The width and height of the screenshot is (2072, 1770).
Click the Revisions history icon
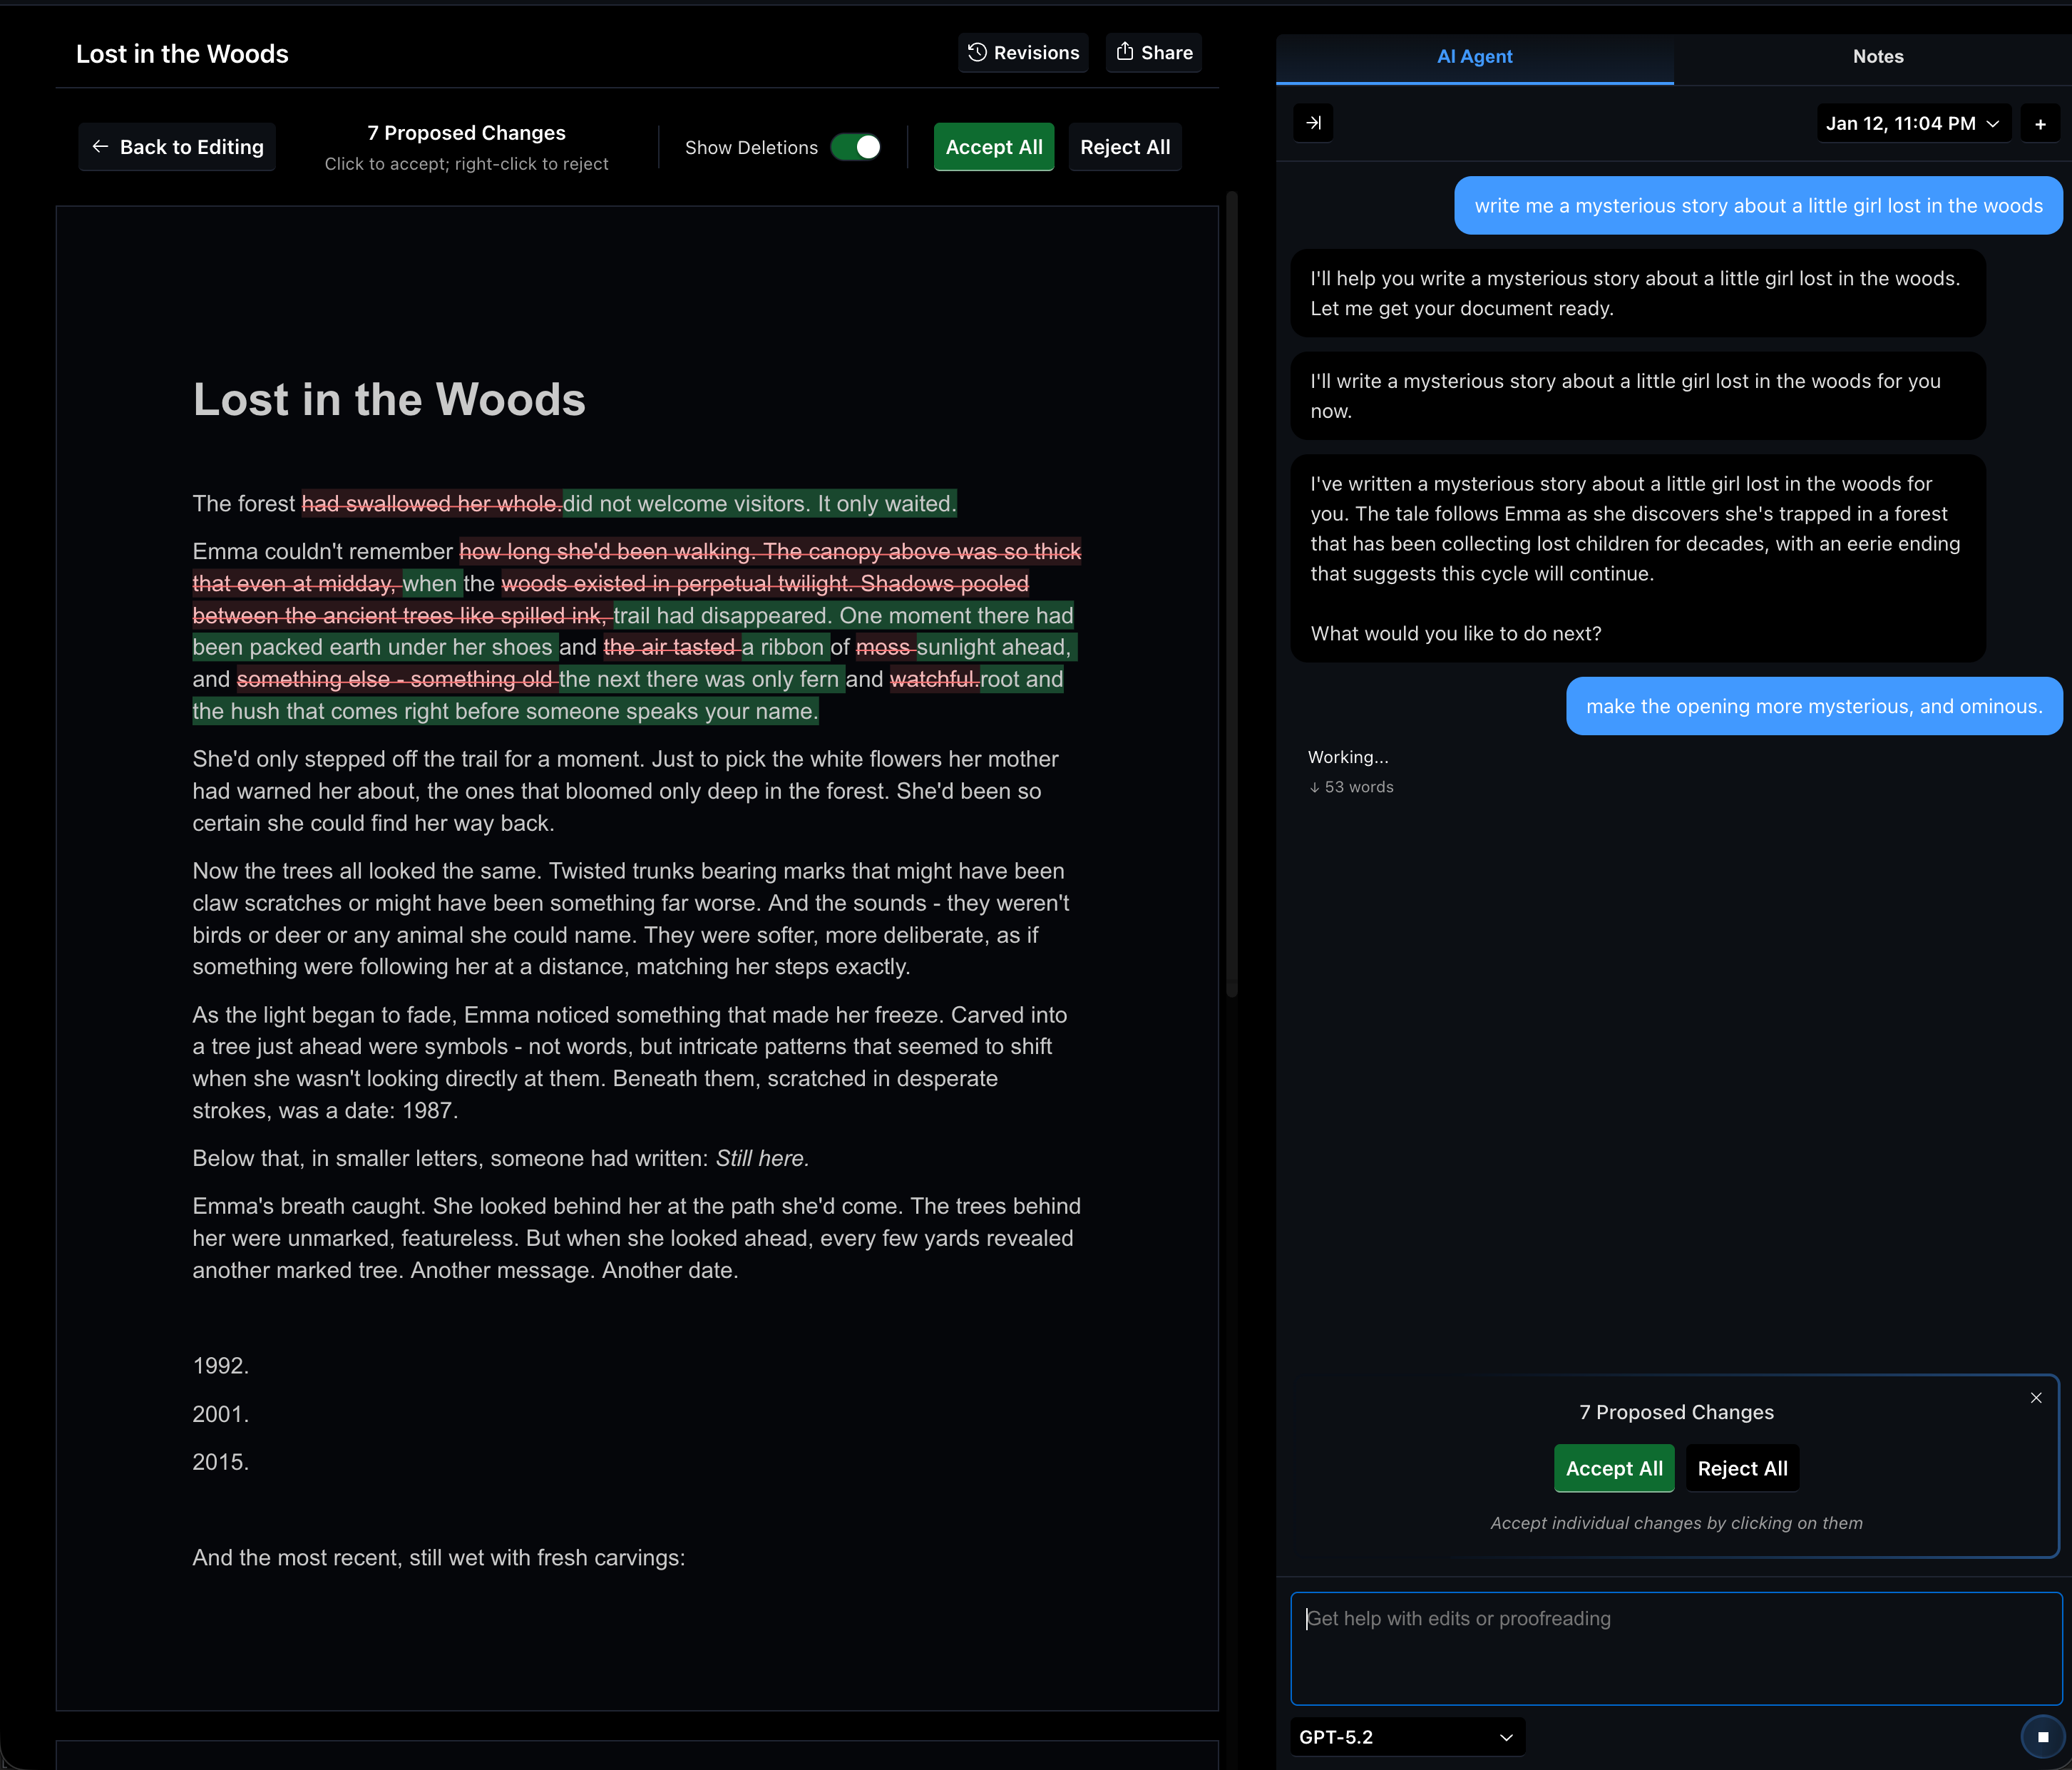[x=977, y=52]
